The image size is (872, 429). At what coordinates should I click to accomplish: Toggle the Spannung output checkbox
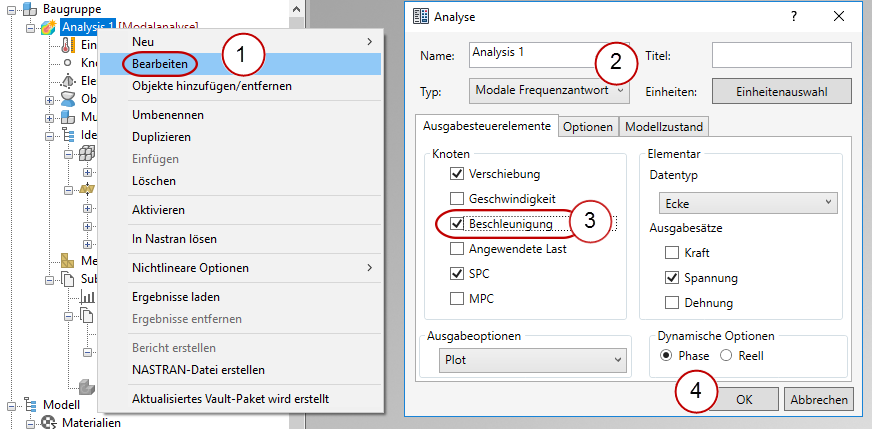(x=671, y=278)
